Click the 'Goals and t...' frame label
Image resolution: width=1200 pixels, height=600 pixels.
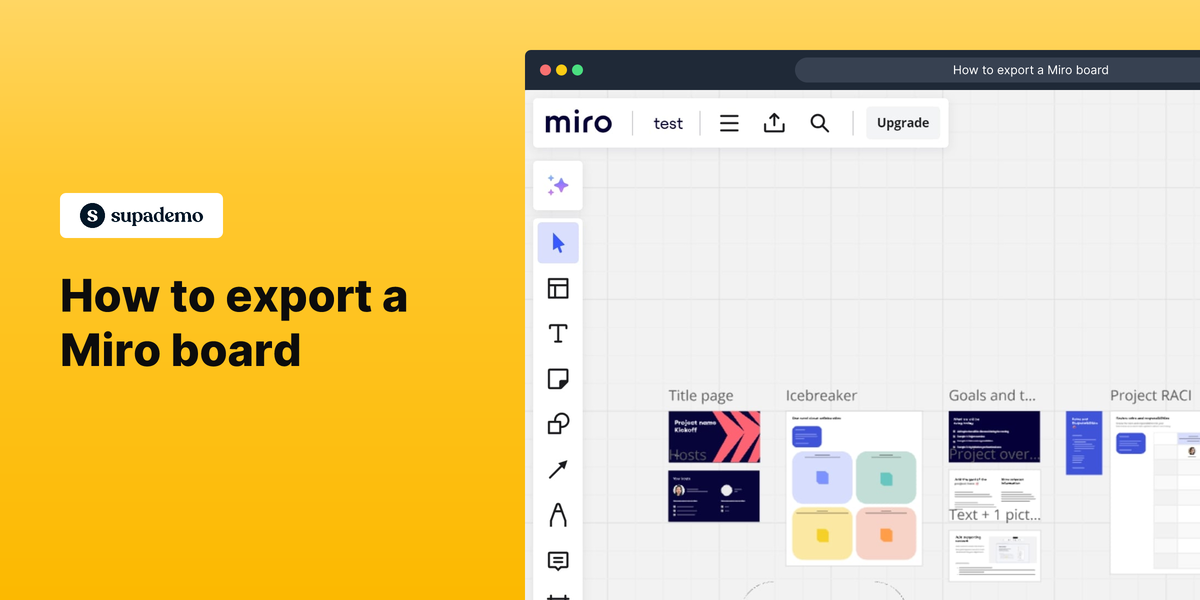pos(993,396)
